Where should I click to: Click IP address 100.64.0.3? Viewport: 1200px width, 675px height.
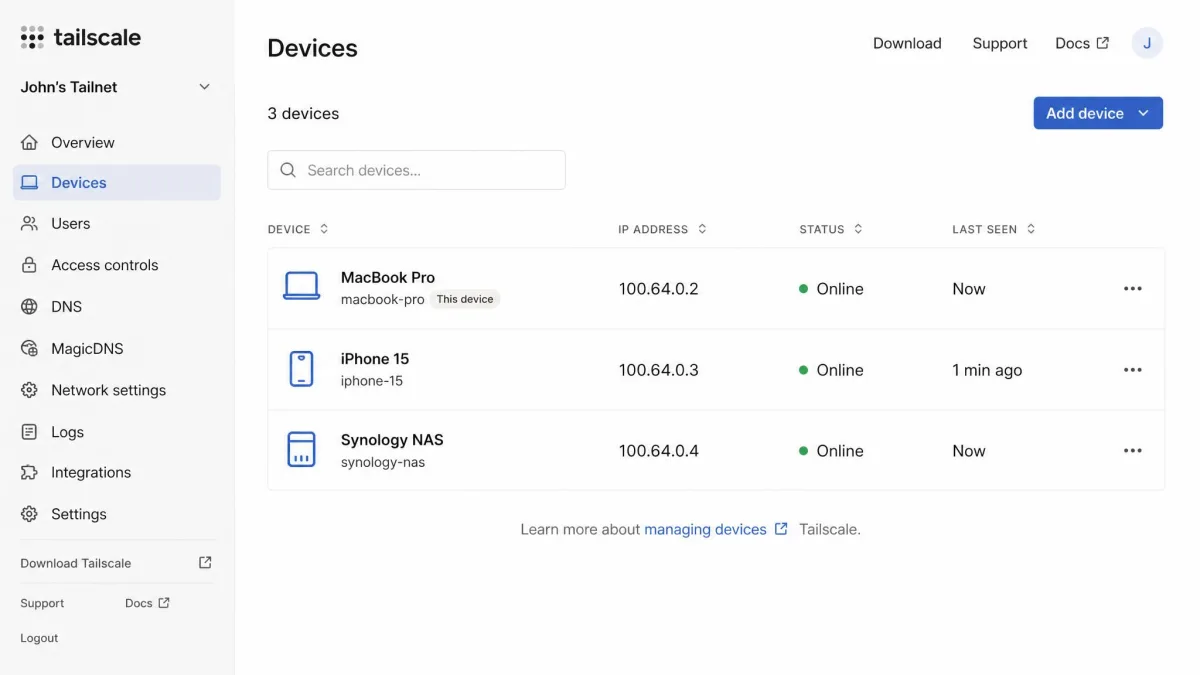tap(658, 370)
